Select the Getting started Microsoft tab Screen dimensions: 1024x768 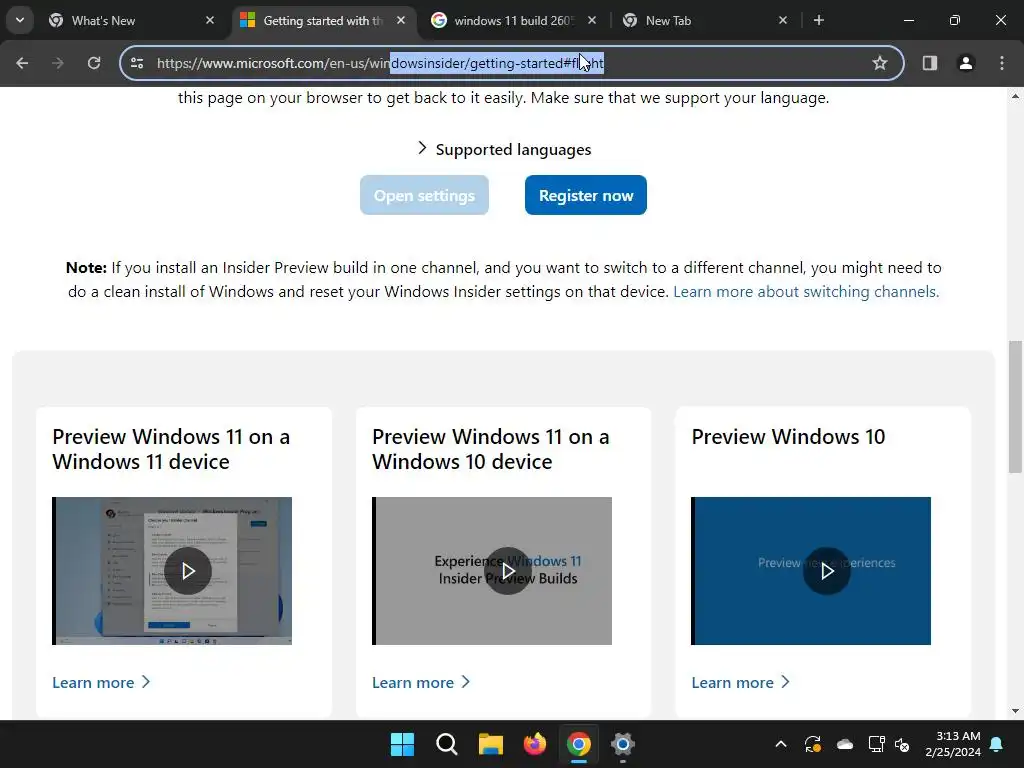point(323,21)
